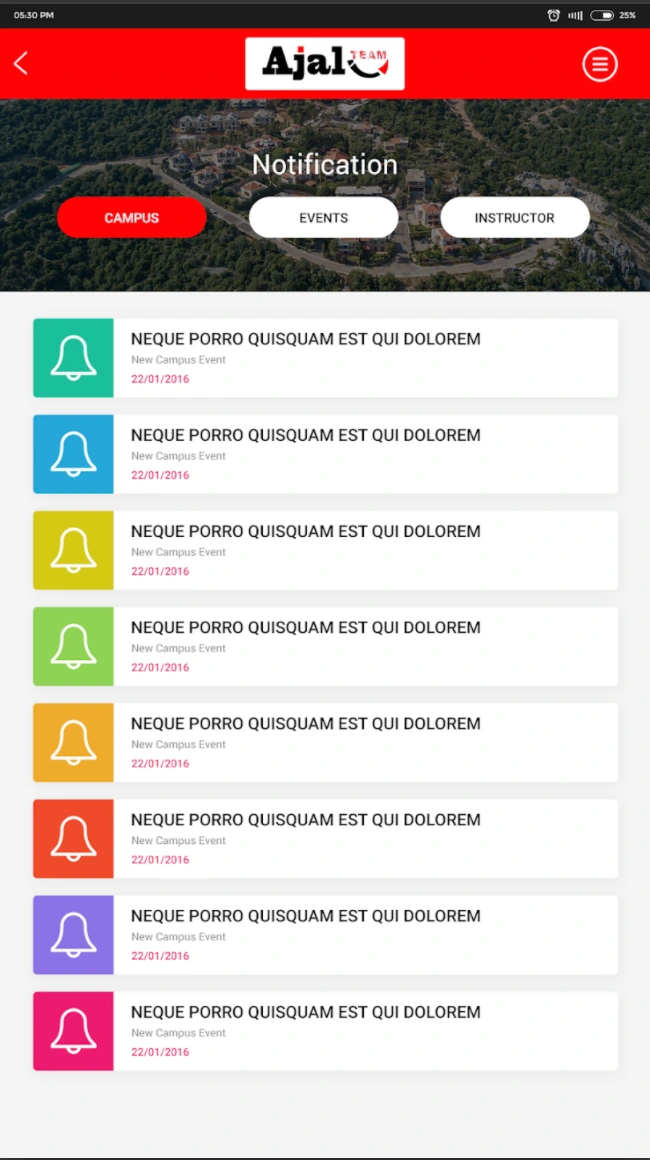This screenshot has height=1160, width=650.
Task: Click the title text in the orange bell row
Action: 305,724
